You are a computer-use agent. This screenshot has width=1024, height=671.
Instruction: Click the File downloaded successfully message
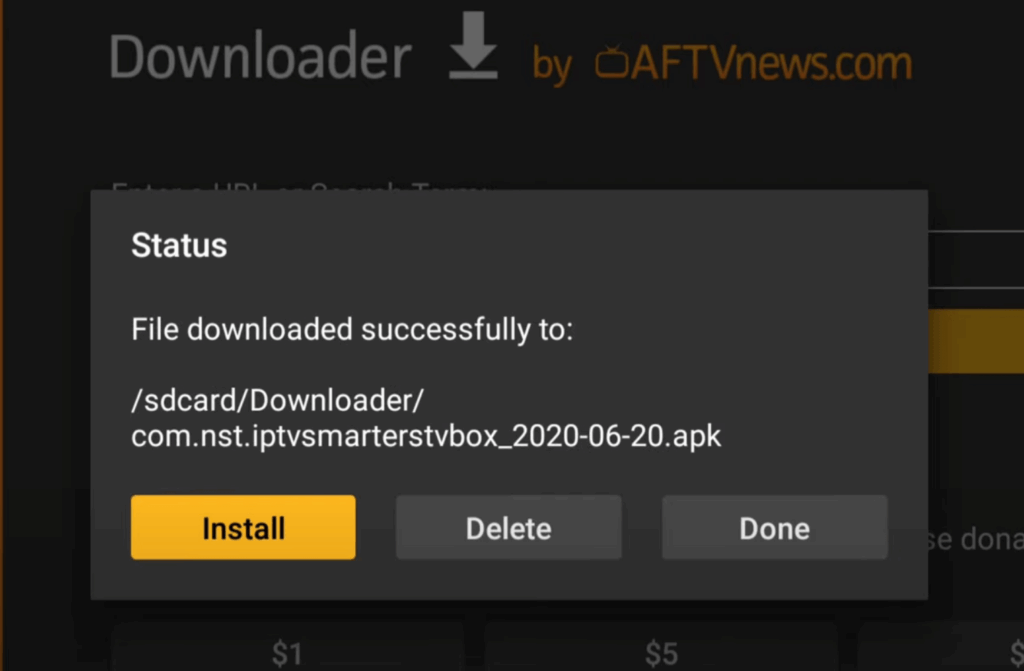tap(352, 329)
